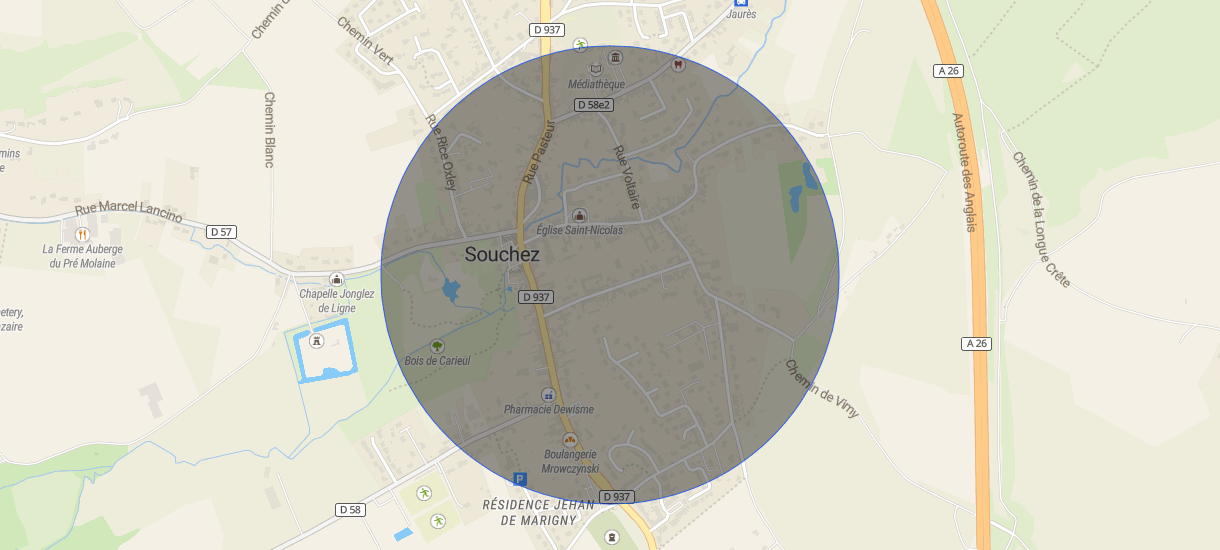Select the Rue Marcel Lancino street label

tap(129, 213)
